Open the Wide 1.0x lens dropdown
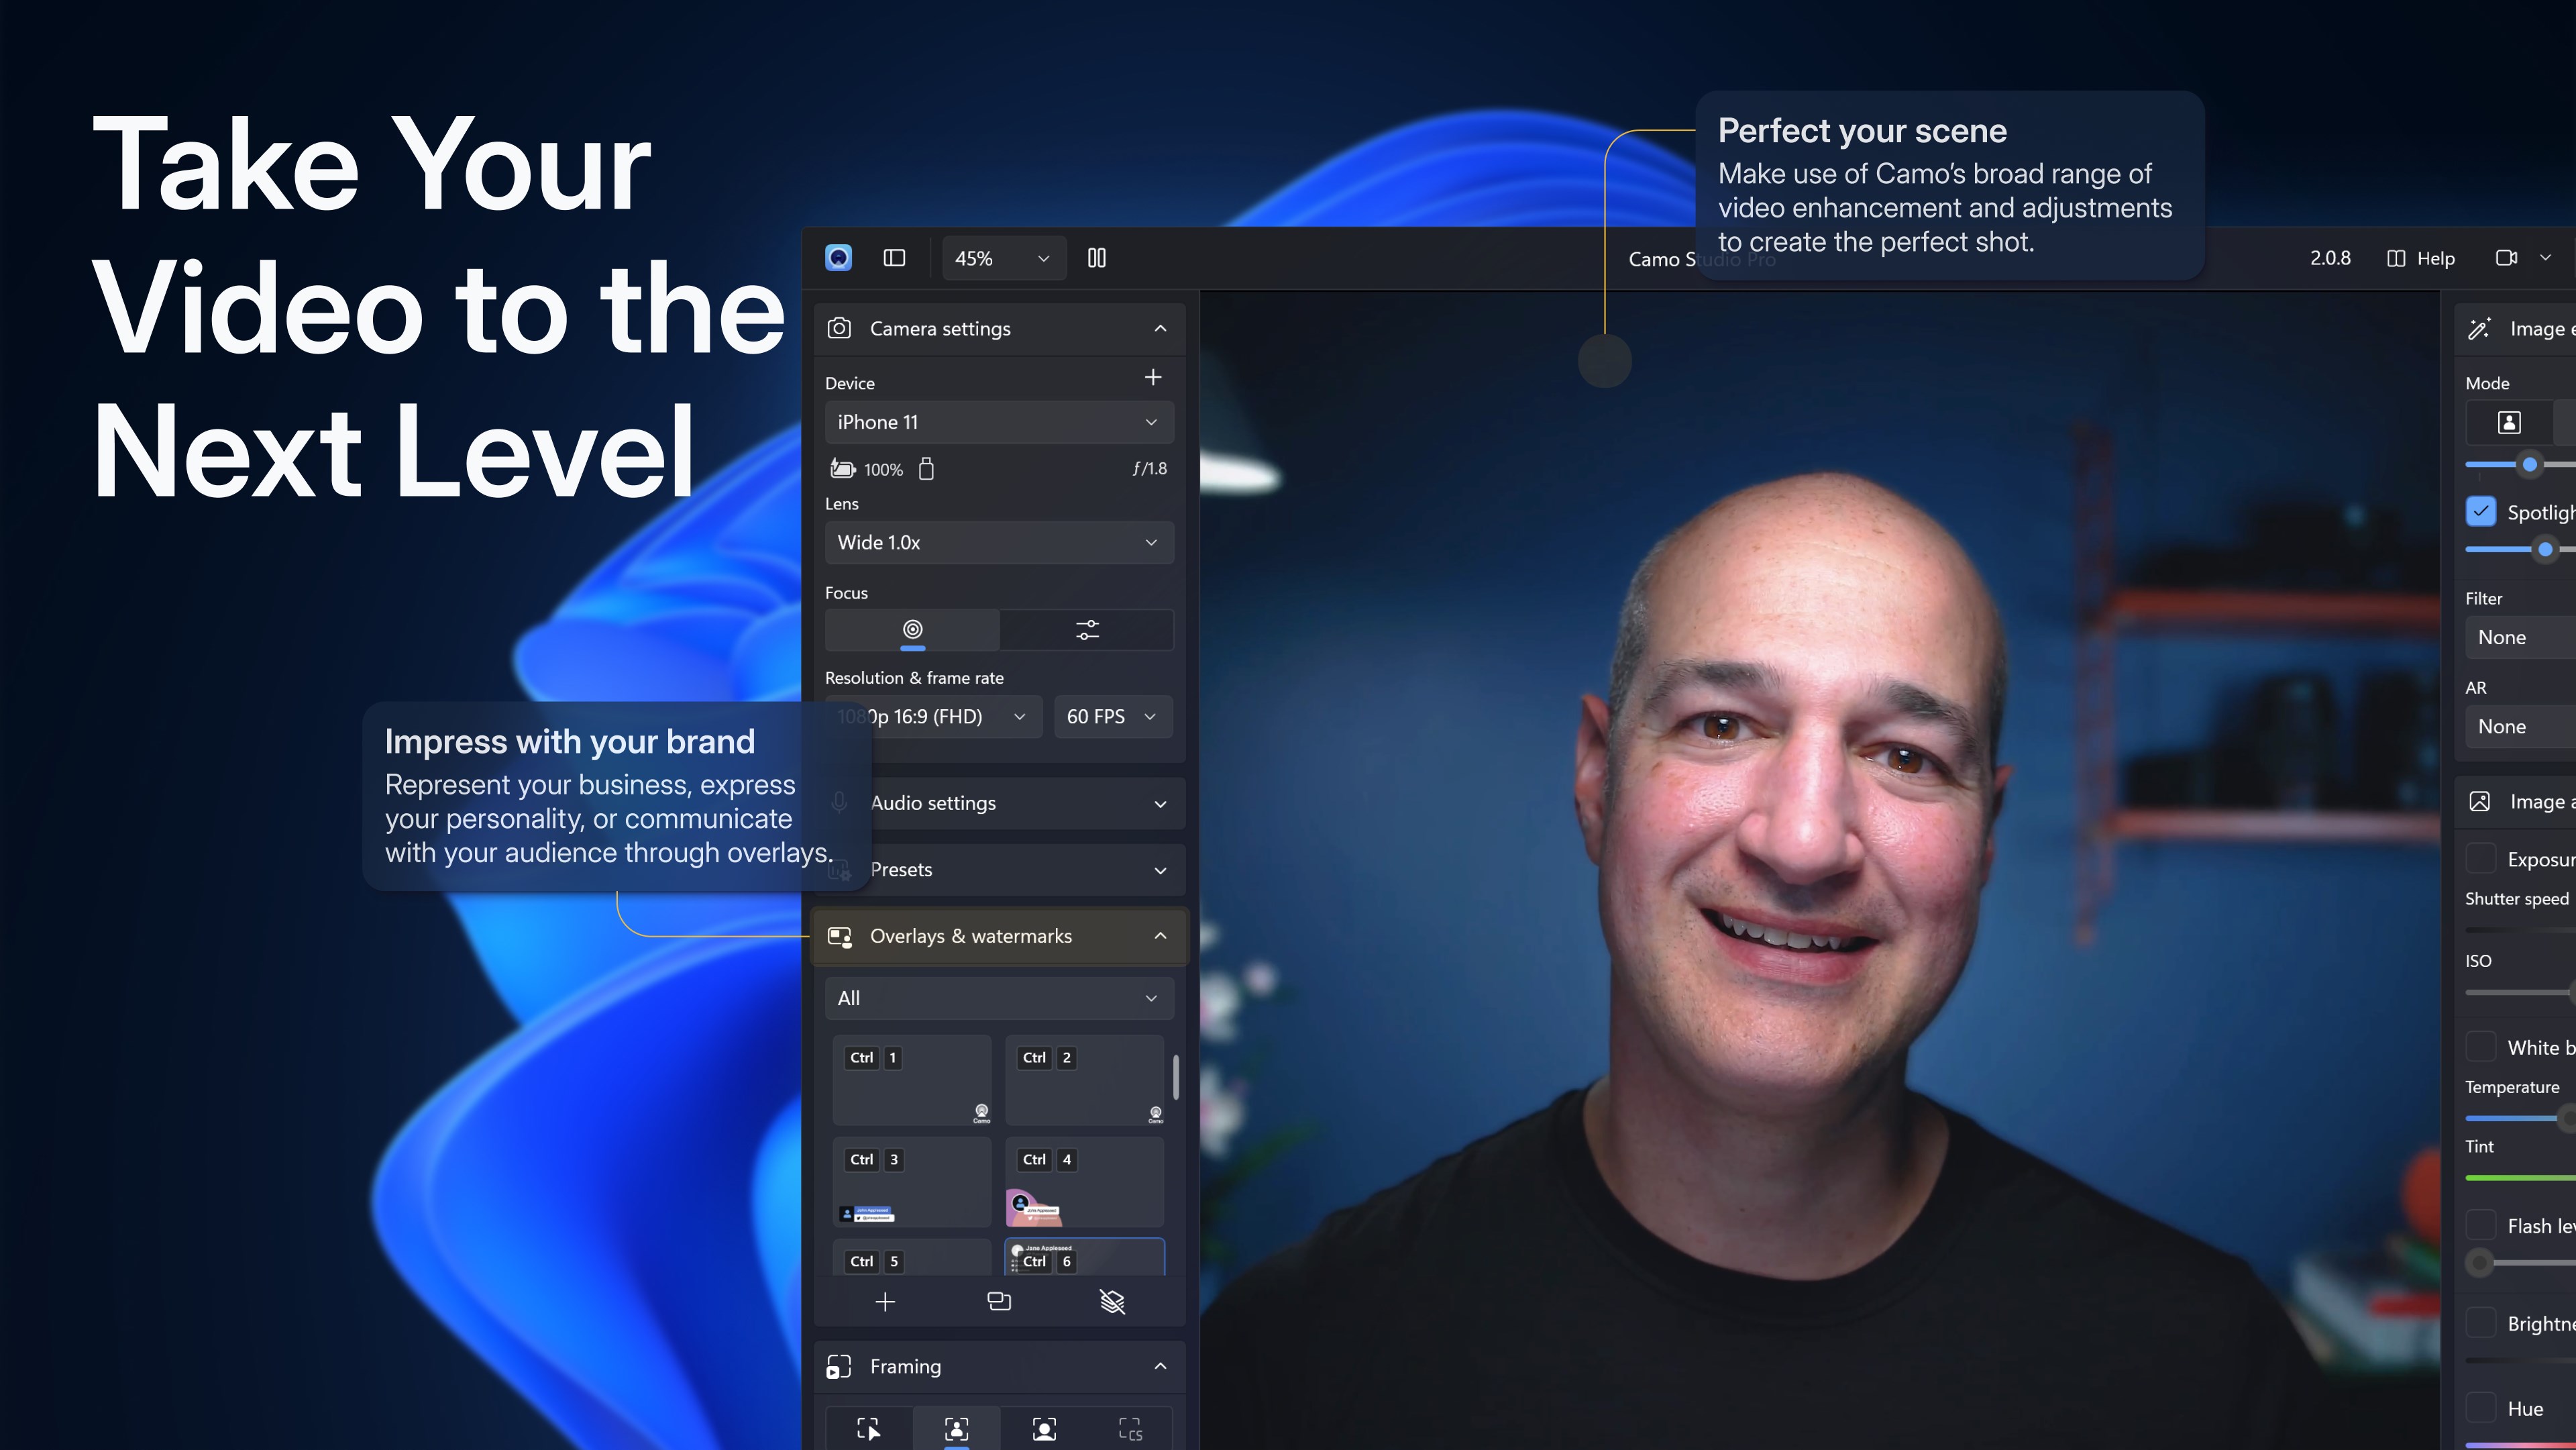Image resolution: width=2576 pixels, height=1450 pixels. coord(998,542)
